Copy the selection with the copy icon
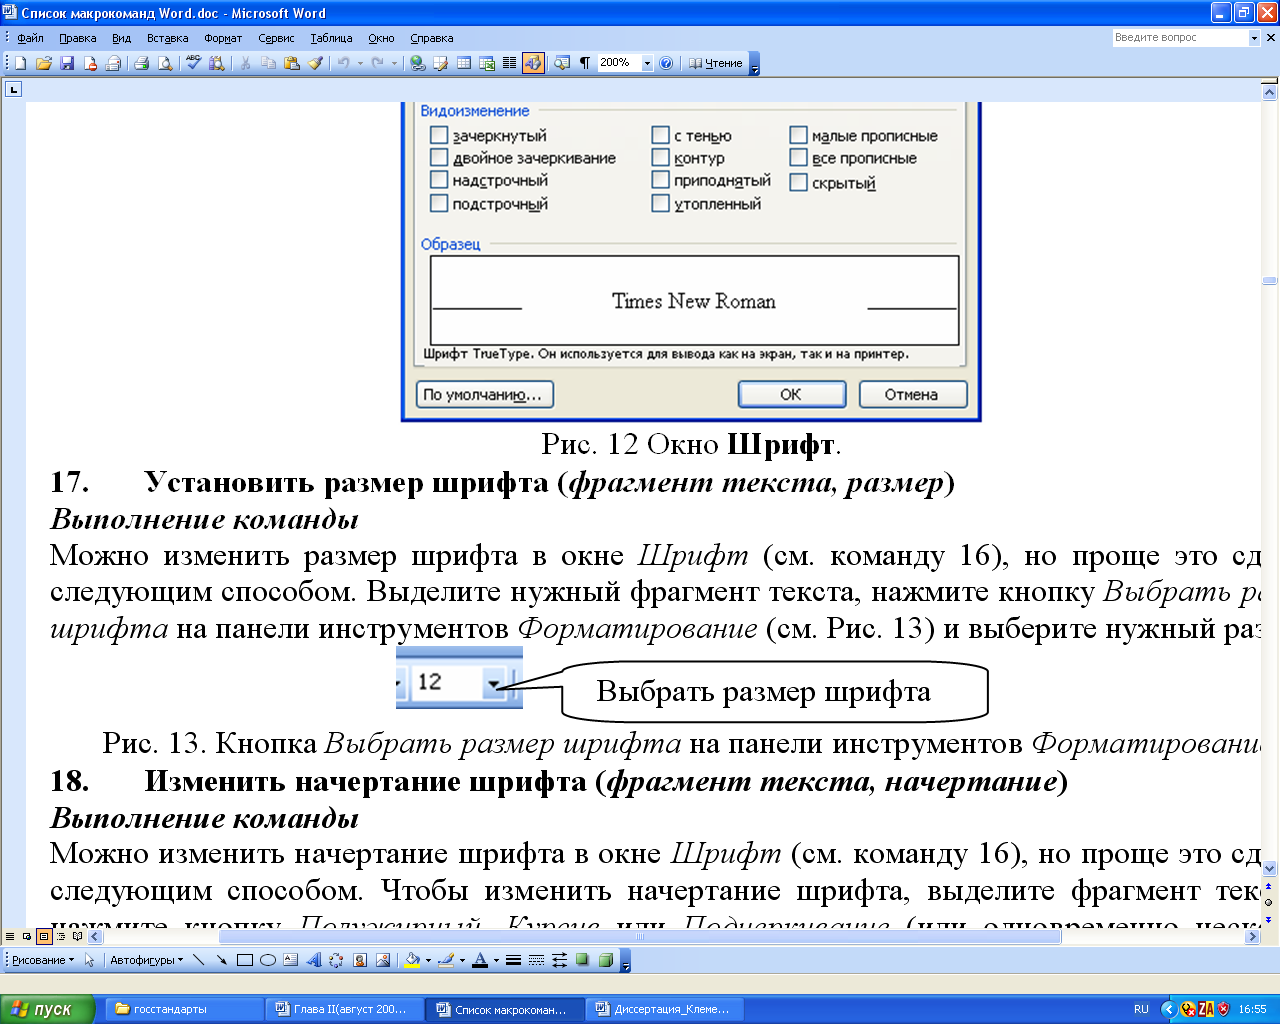 268,63
